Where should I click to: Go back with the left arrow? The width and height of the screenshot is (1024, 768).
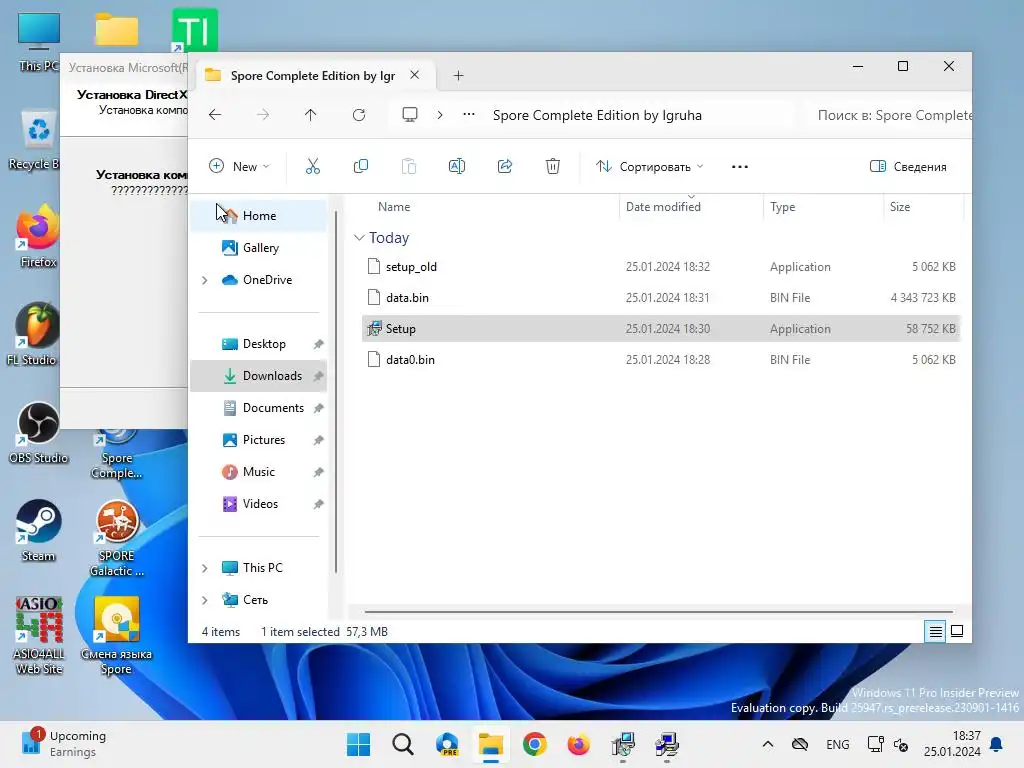click(215, 115)
